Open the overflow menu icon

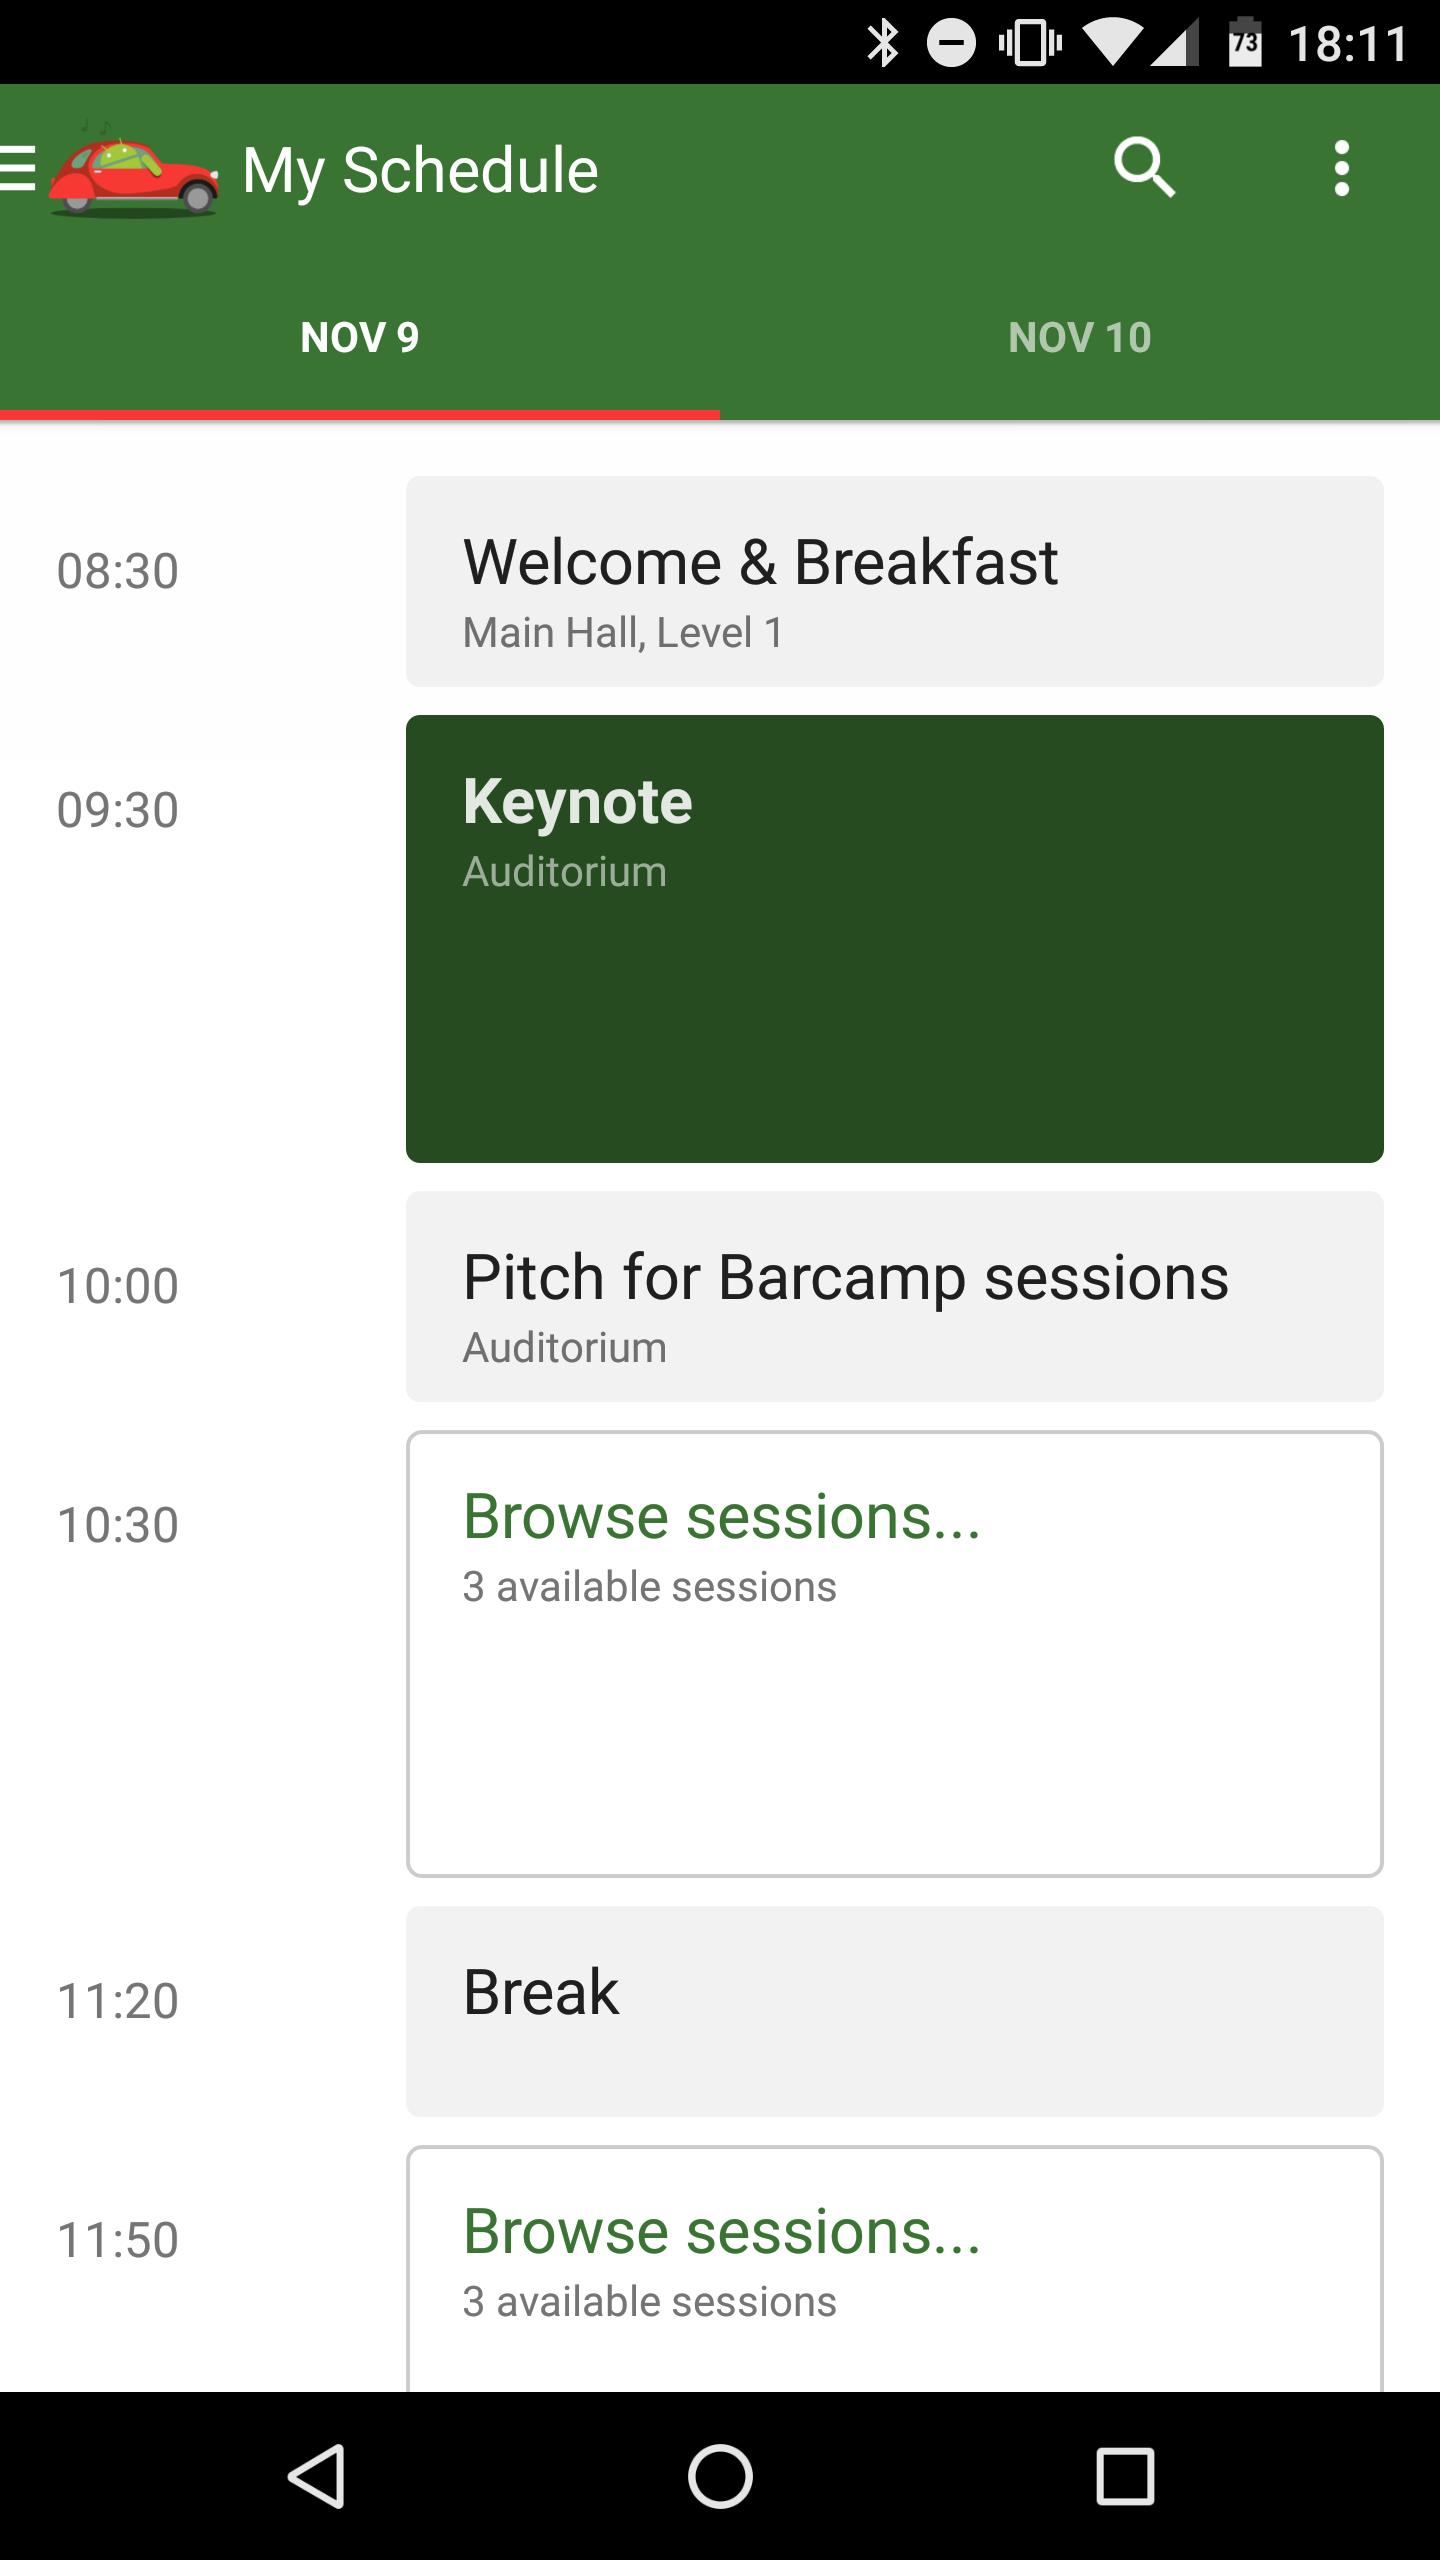click(1342, 168)
